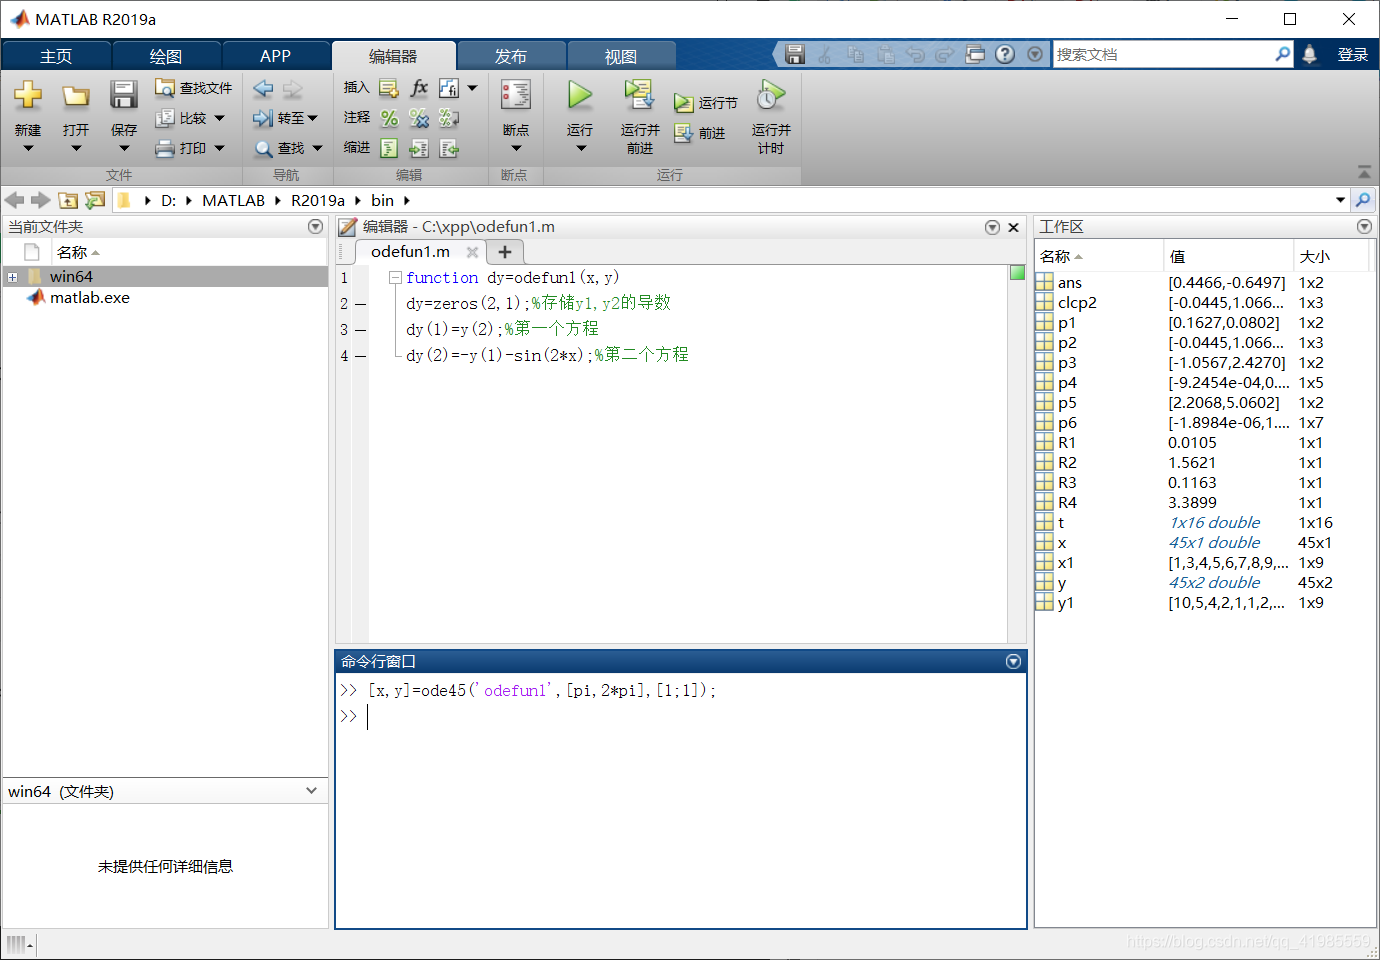The image size is (1380, 960).
Task: Click the New file icon
Action: [28, 95]
